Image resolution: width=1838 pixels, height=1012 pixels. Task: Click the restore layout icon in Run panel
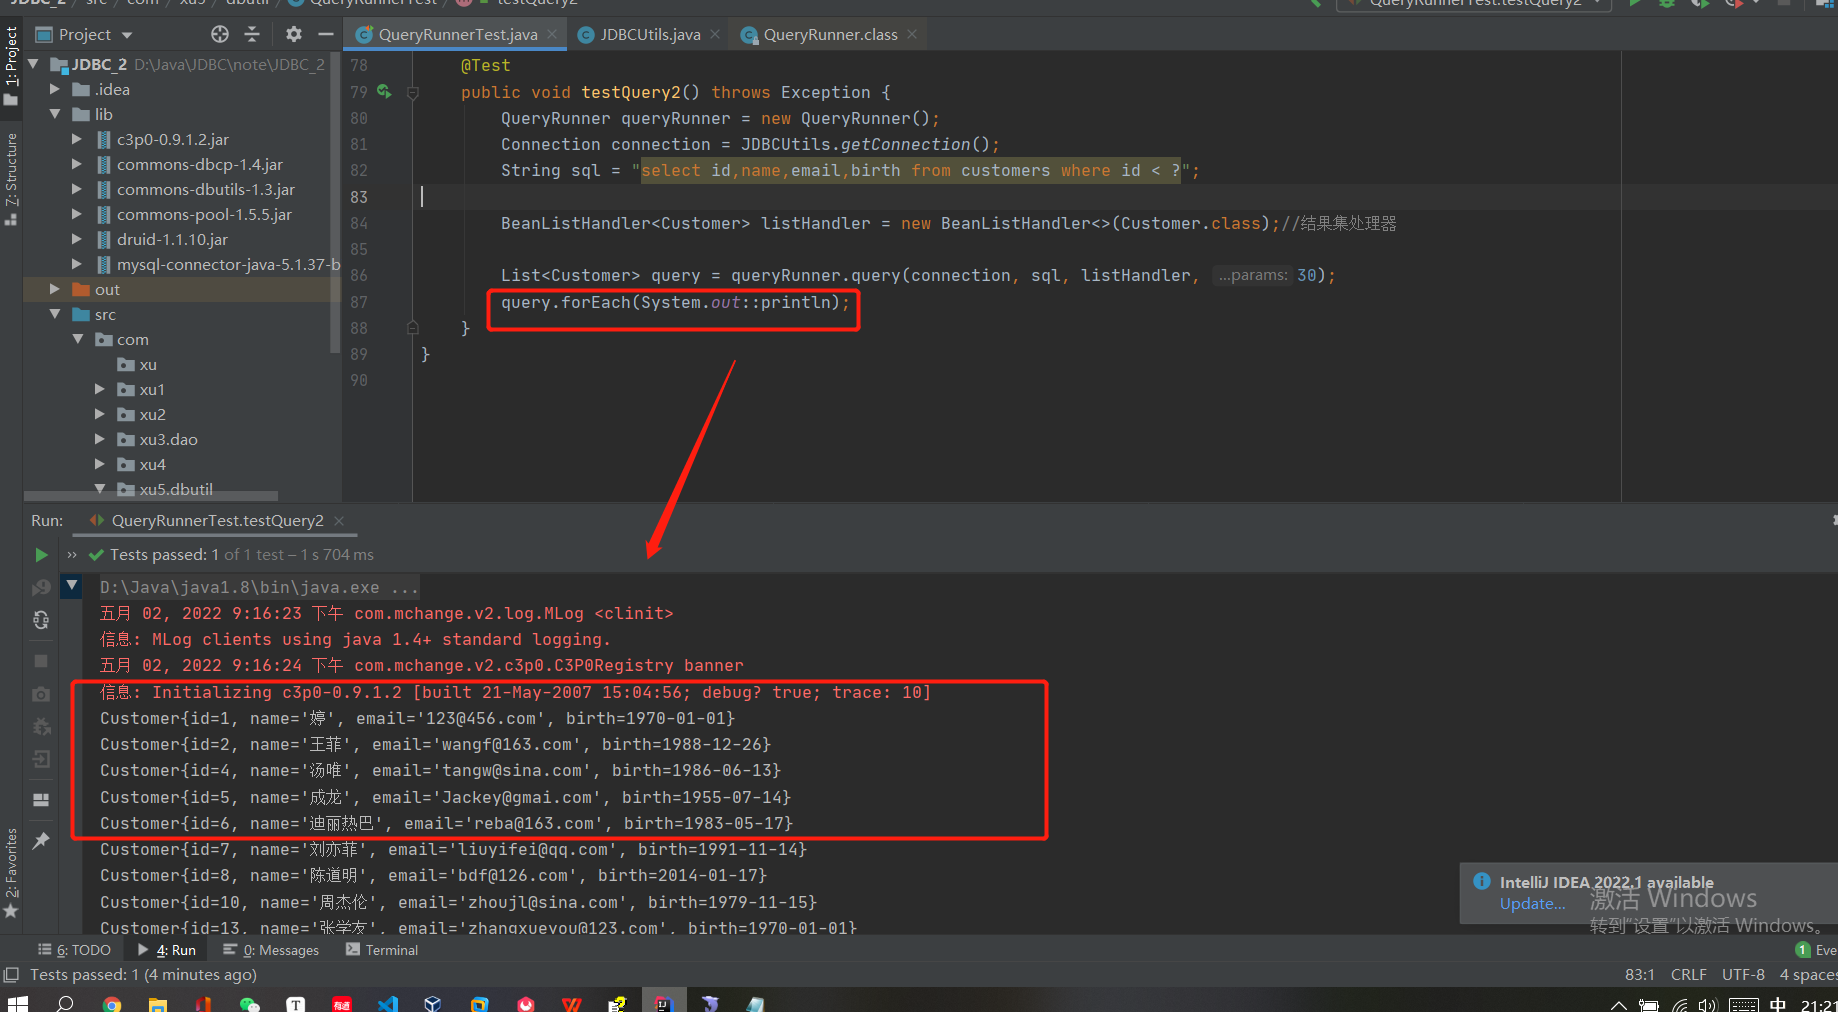41,800
